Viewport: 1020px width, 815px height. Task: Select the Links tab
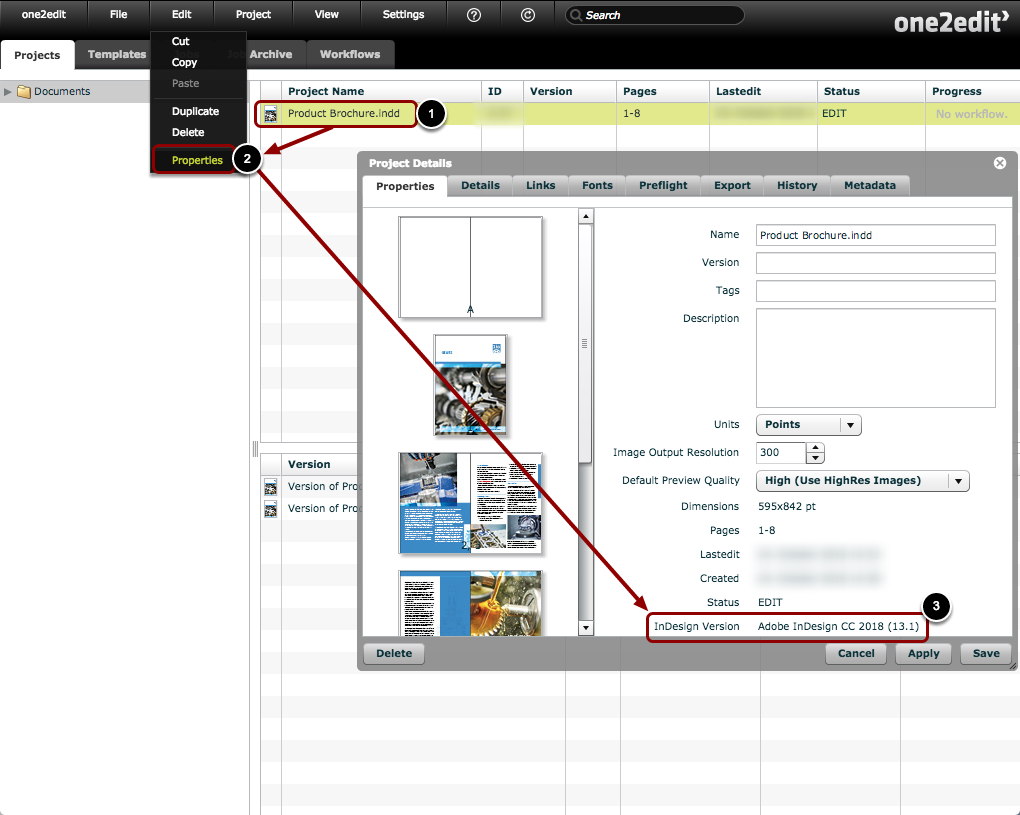pyautogui.click(x=541, y=185)
